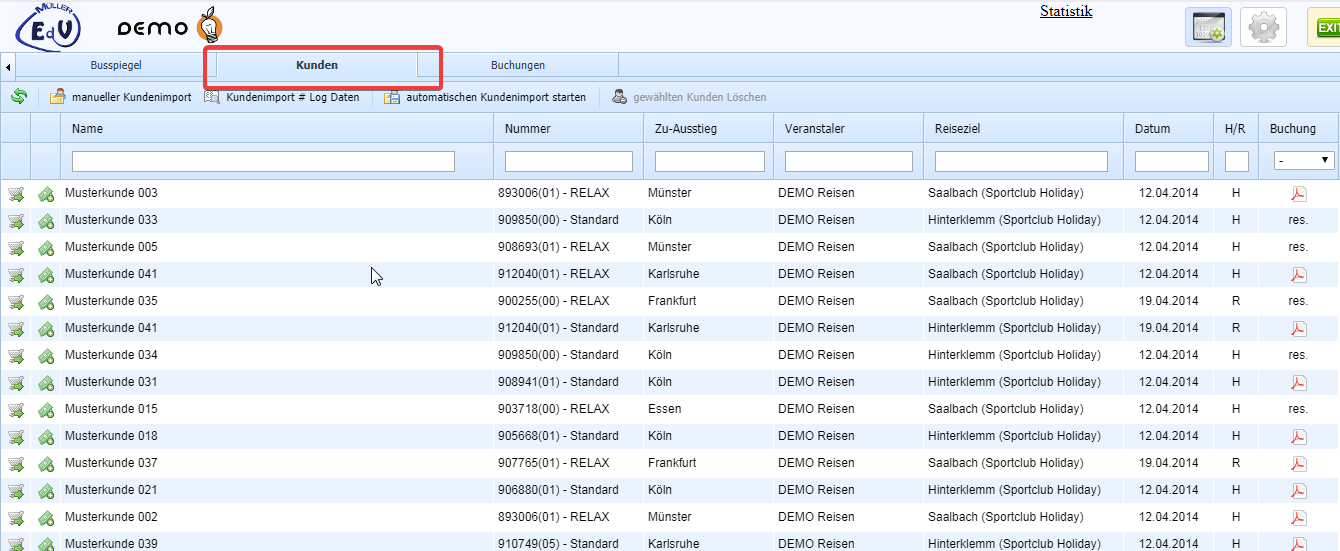Open the Buchung filter dropdown

pos(1303,160)
